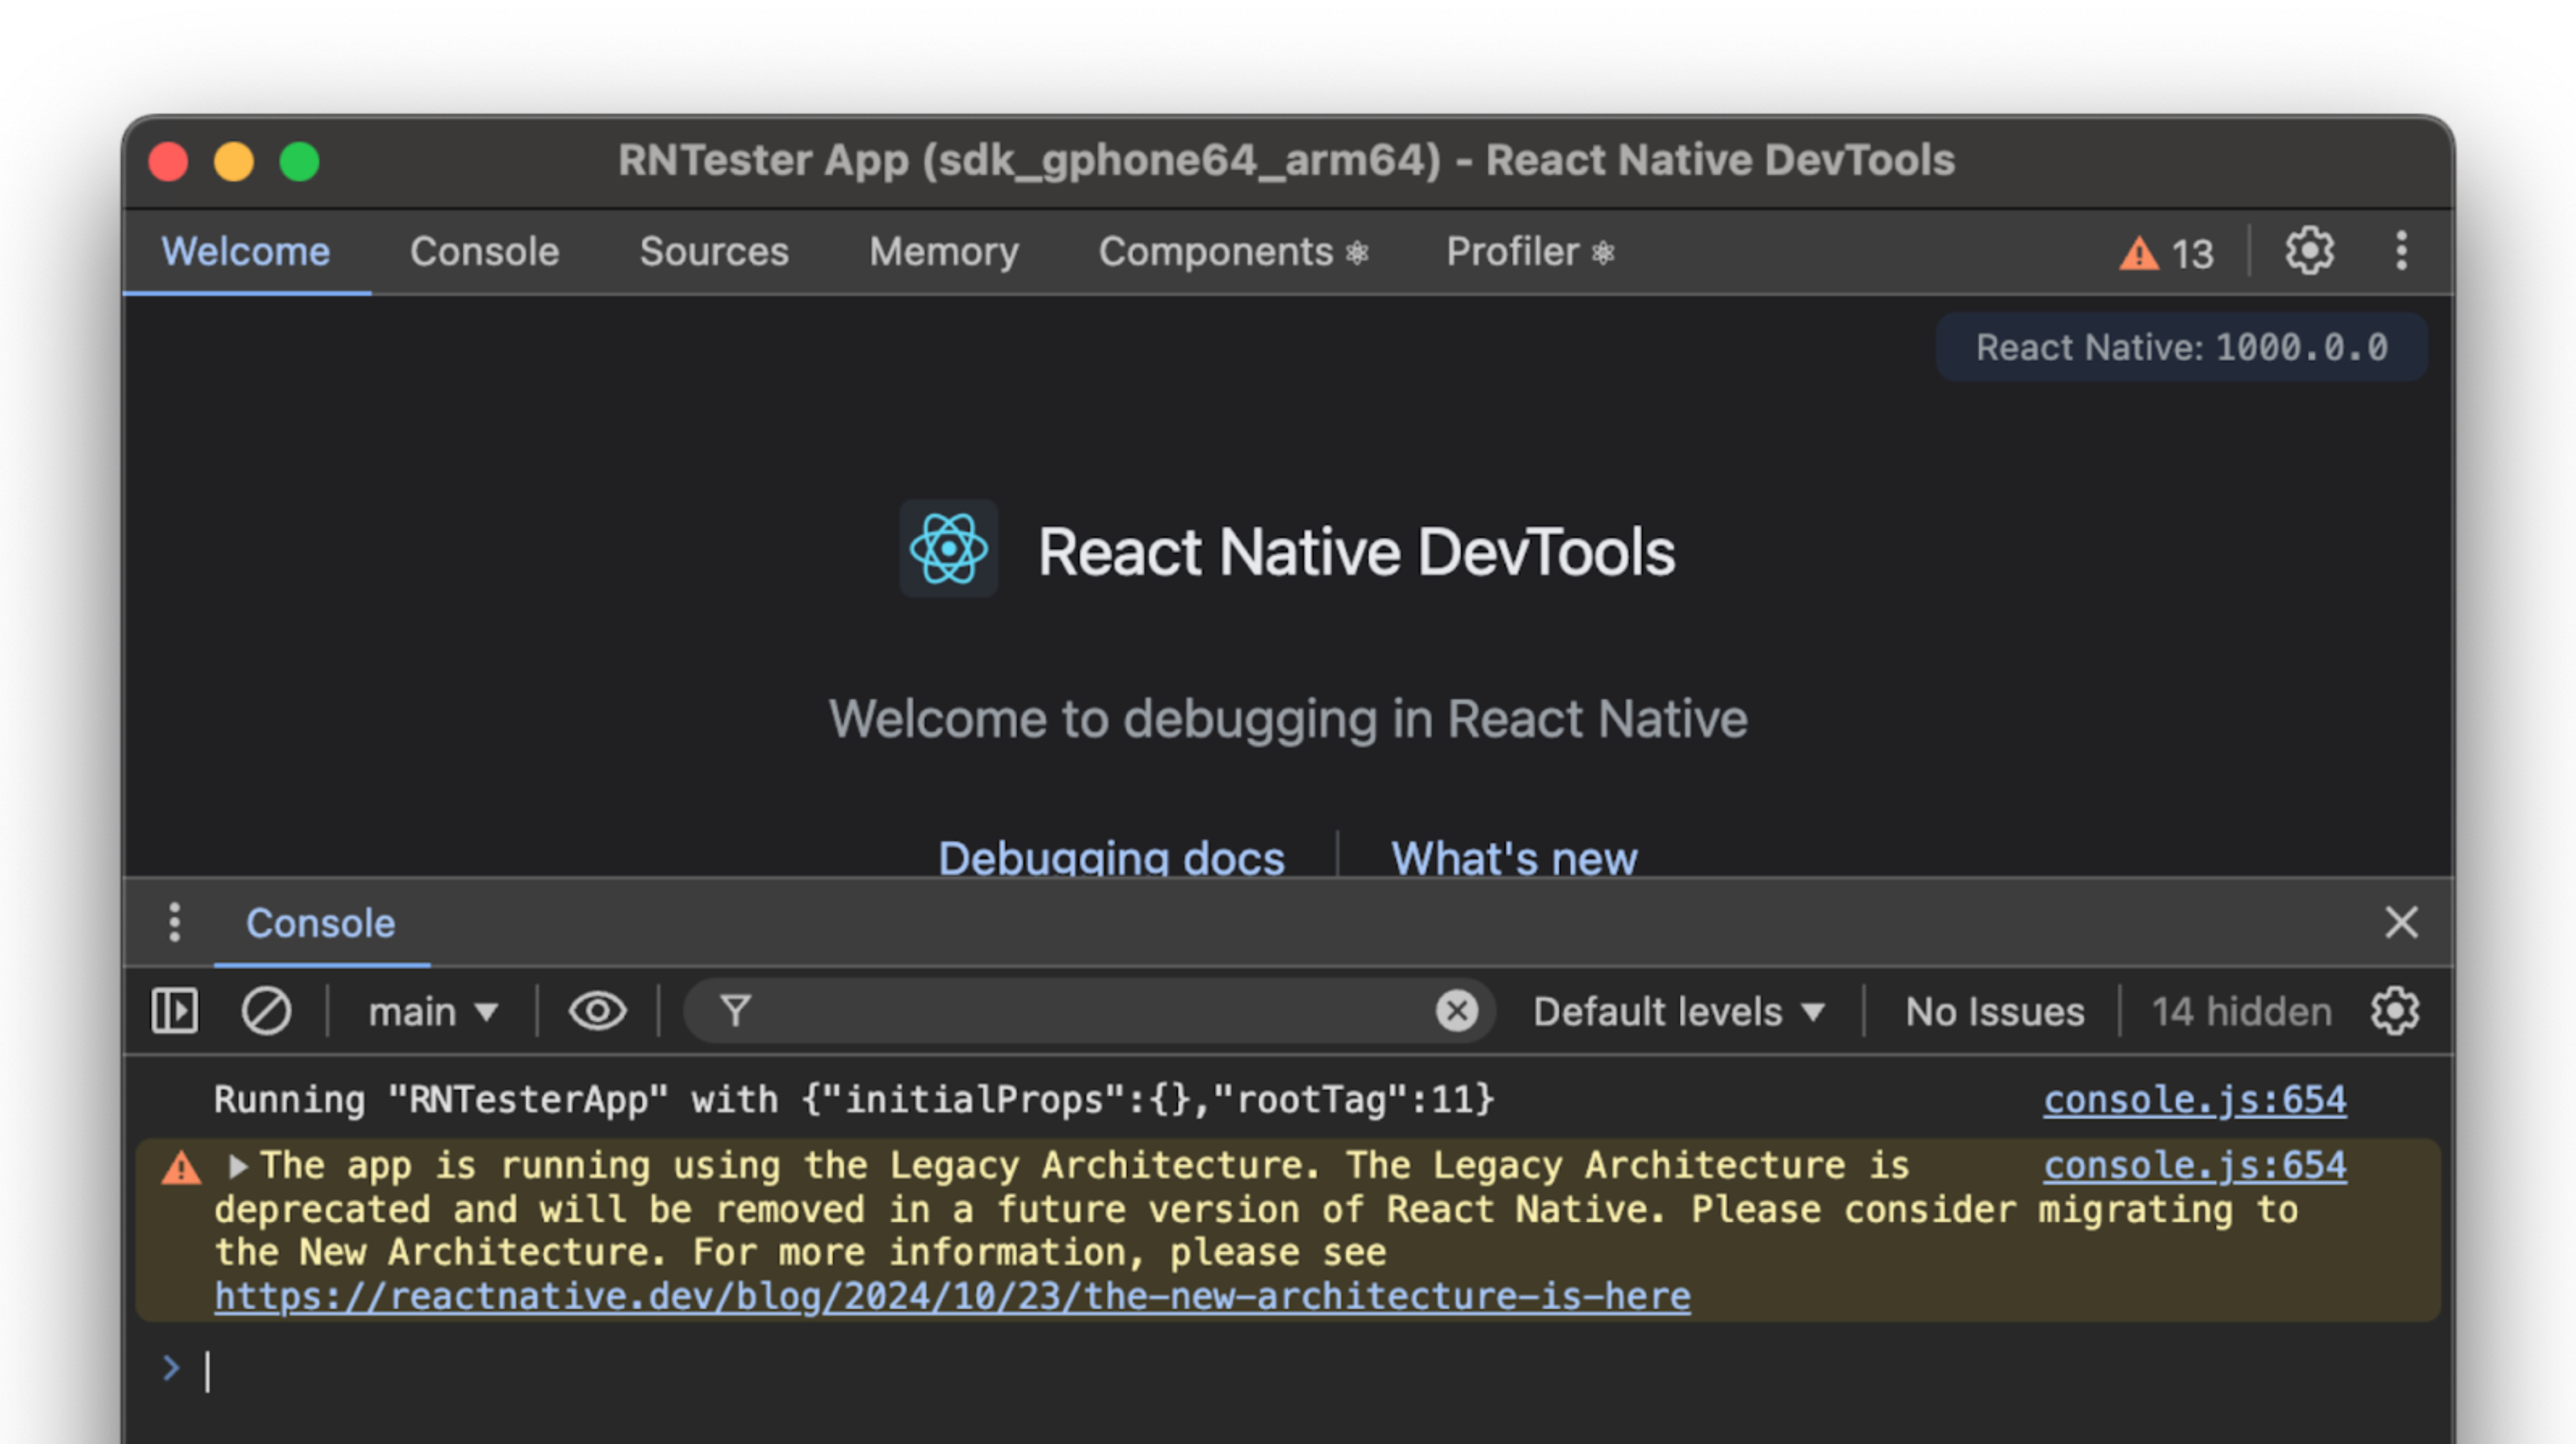2576x1444 pixels.
Task: Switch to the Sources tab
Action: 714,252
